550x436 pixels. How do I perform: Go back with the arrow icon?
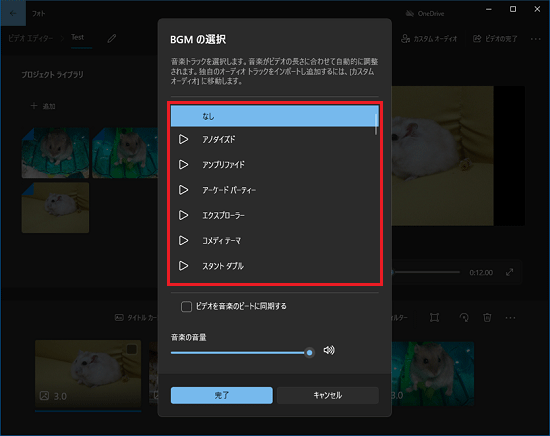coord(13,13)
